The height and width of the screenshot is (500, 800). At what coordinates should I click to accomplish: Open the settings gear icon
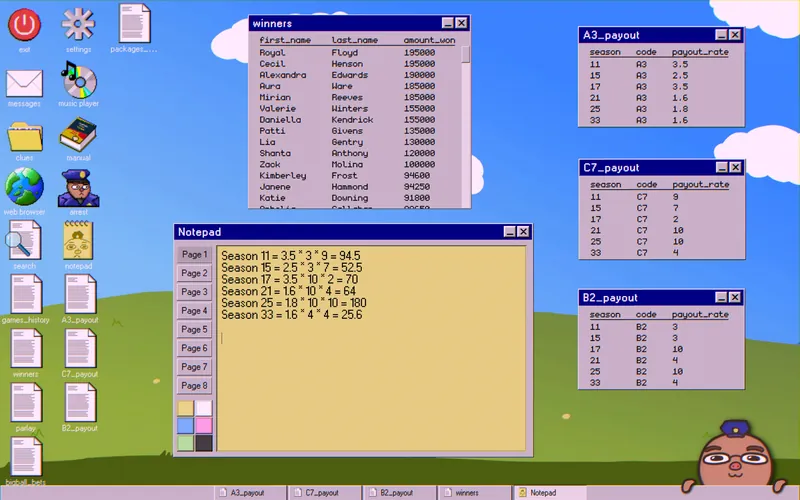[78, 24]
